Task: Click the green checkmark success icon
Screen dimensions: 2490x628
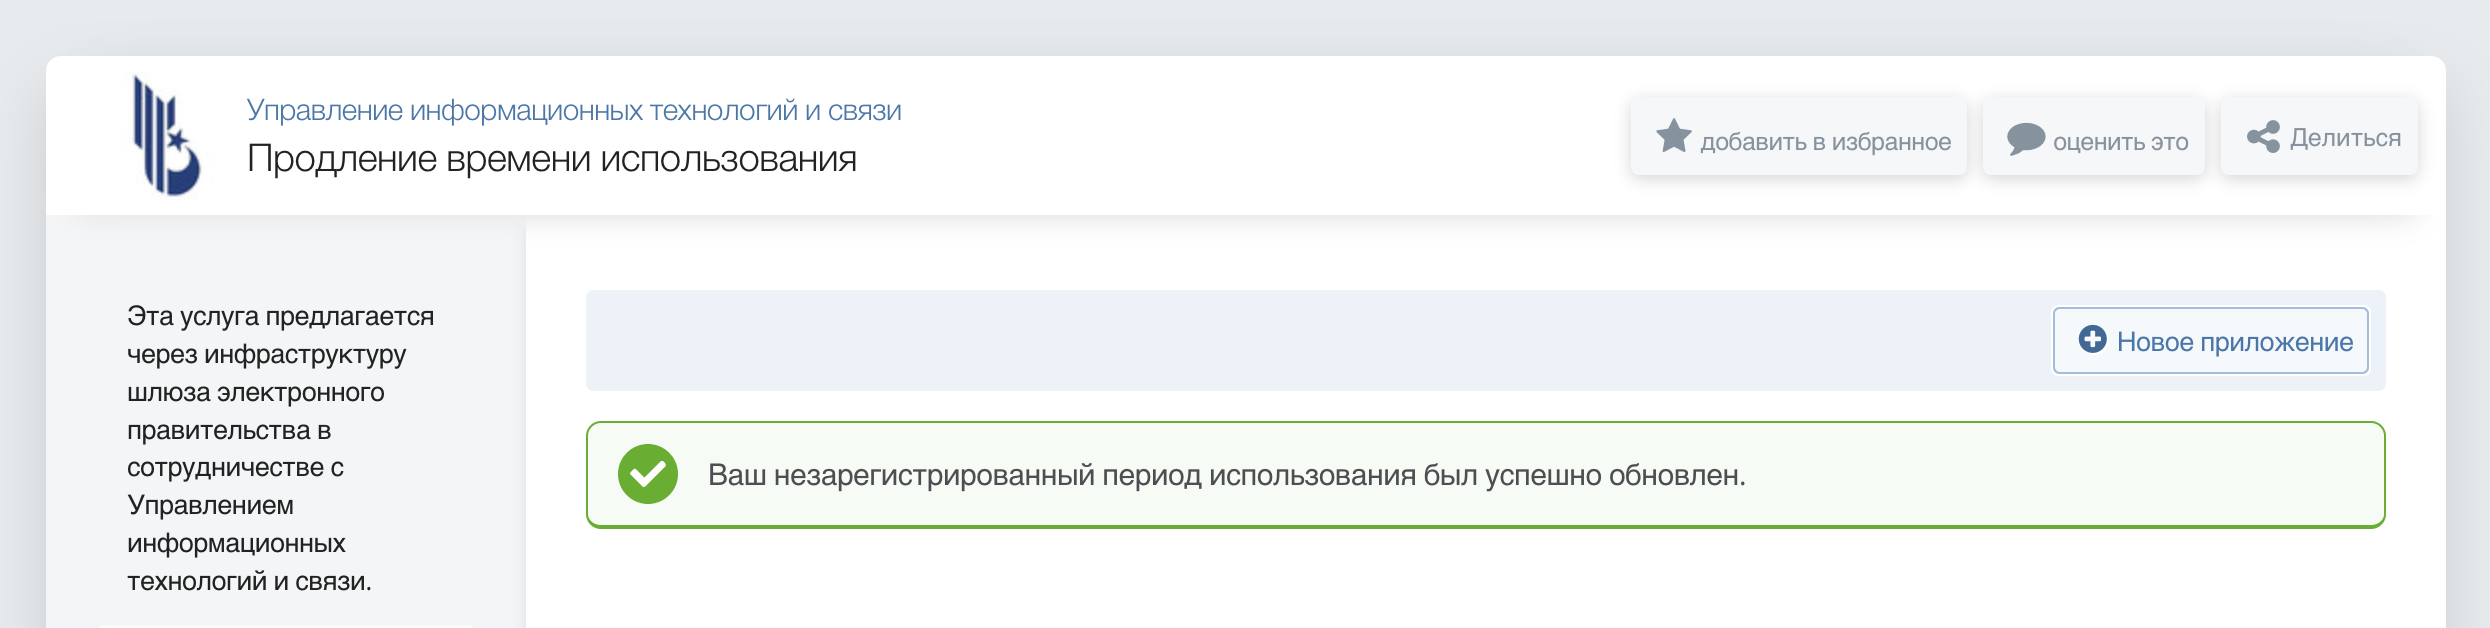Action: point(647,474)
